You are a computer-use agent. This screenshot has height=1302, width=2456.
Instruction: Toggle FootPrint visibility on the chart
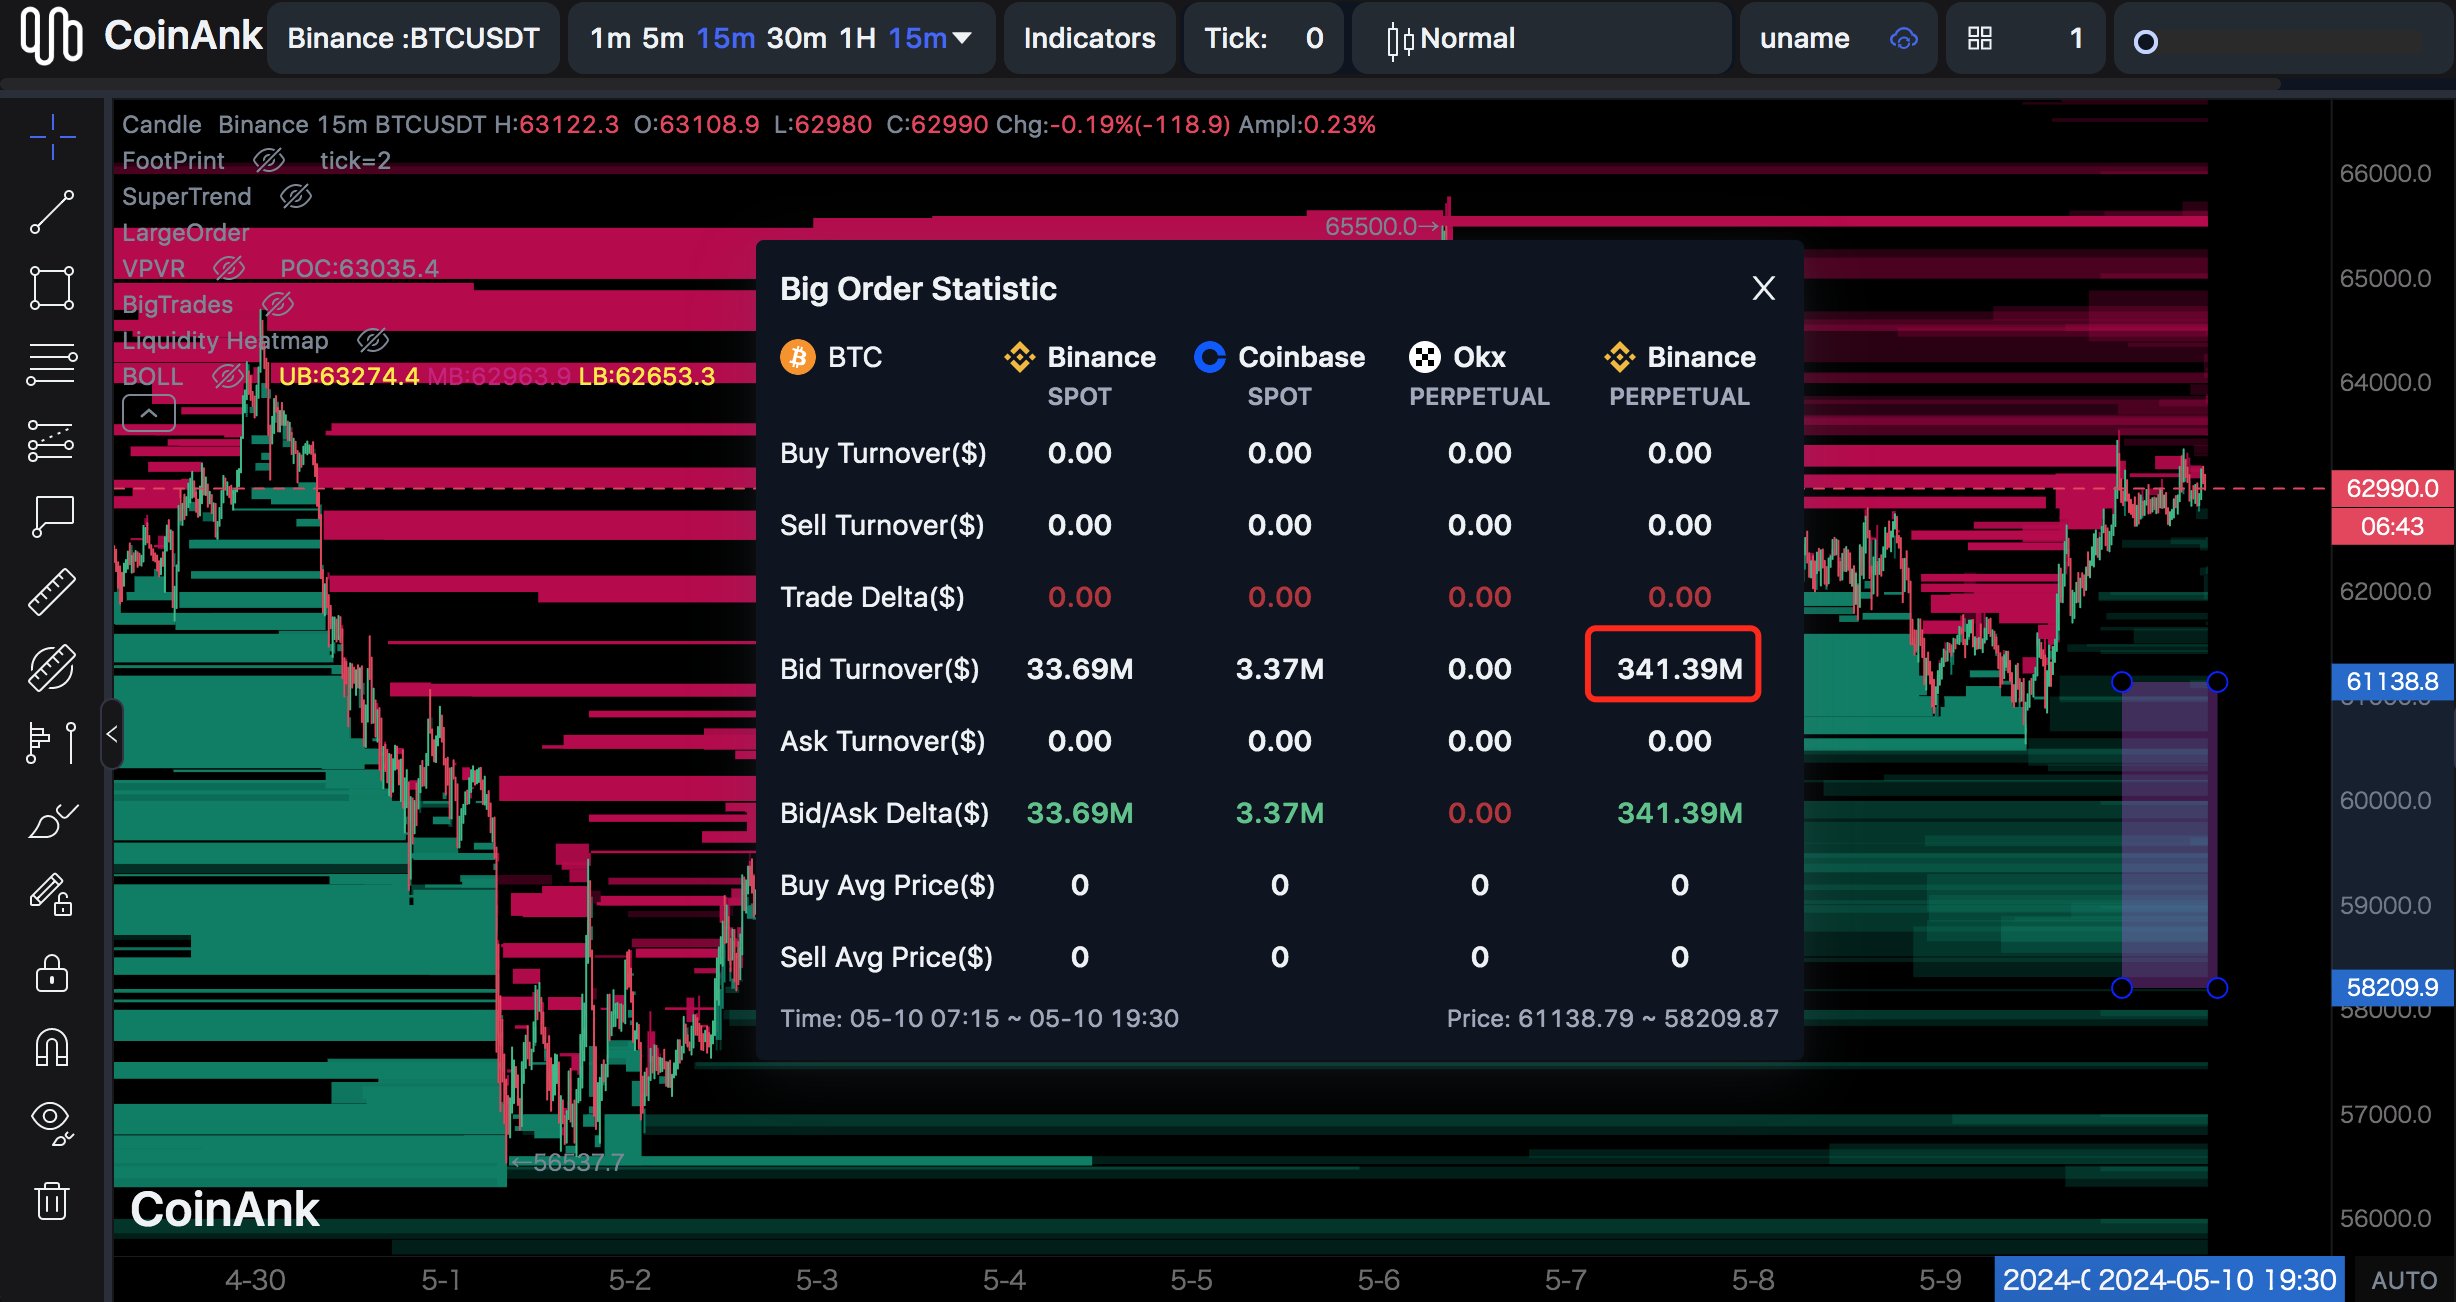[270, 160]
